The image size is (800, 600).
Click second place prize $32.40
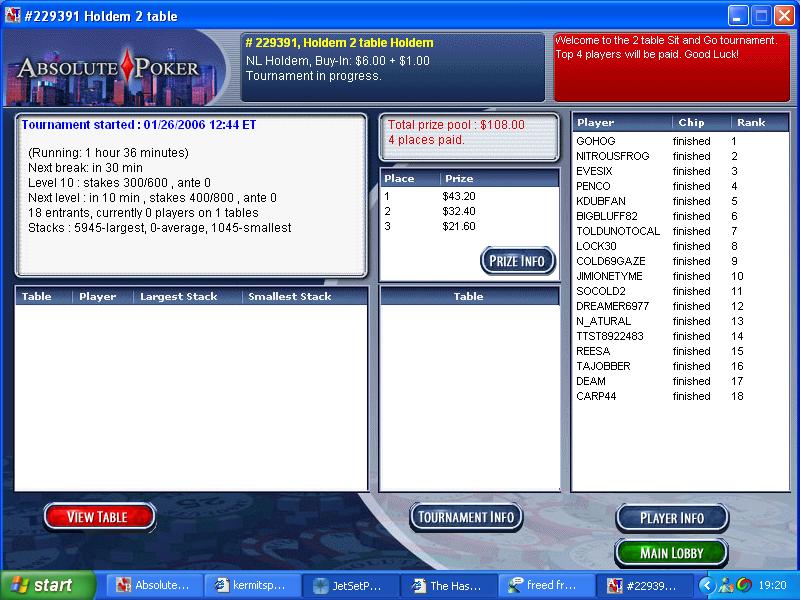[x=459, y=211]
